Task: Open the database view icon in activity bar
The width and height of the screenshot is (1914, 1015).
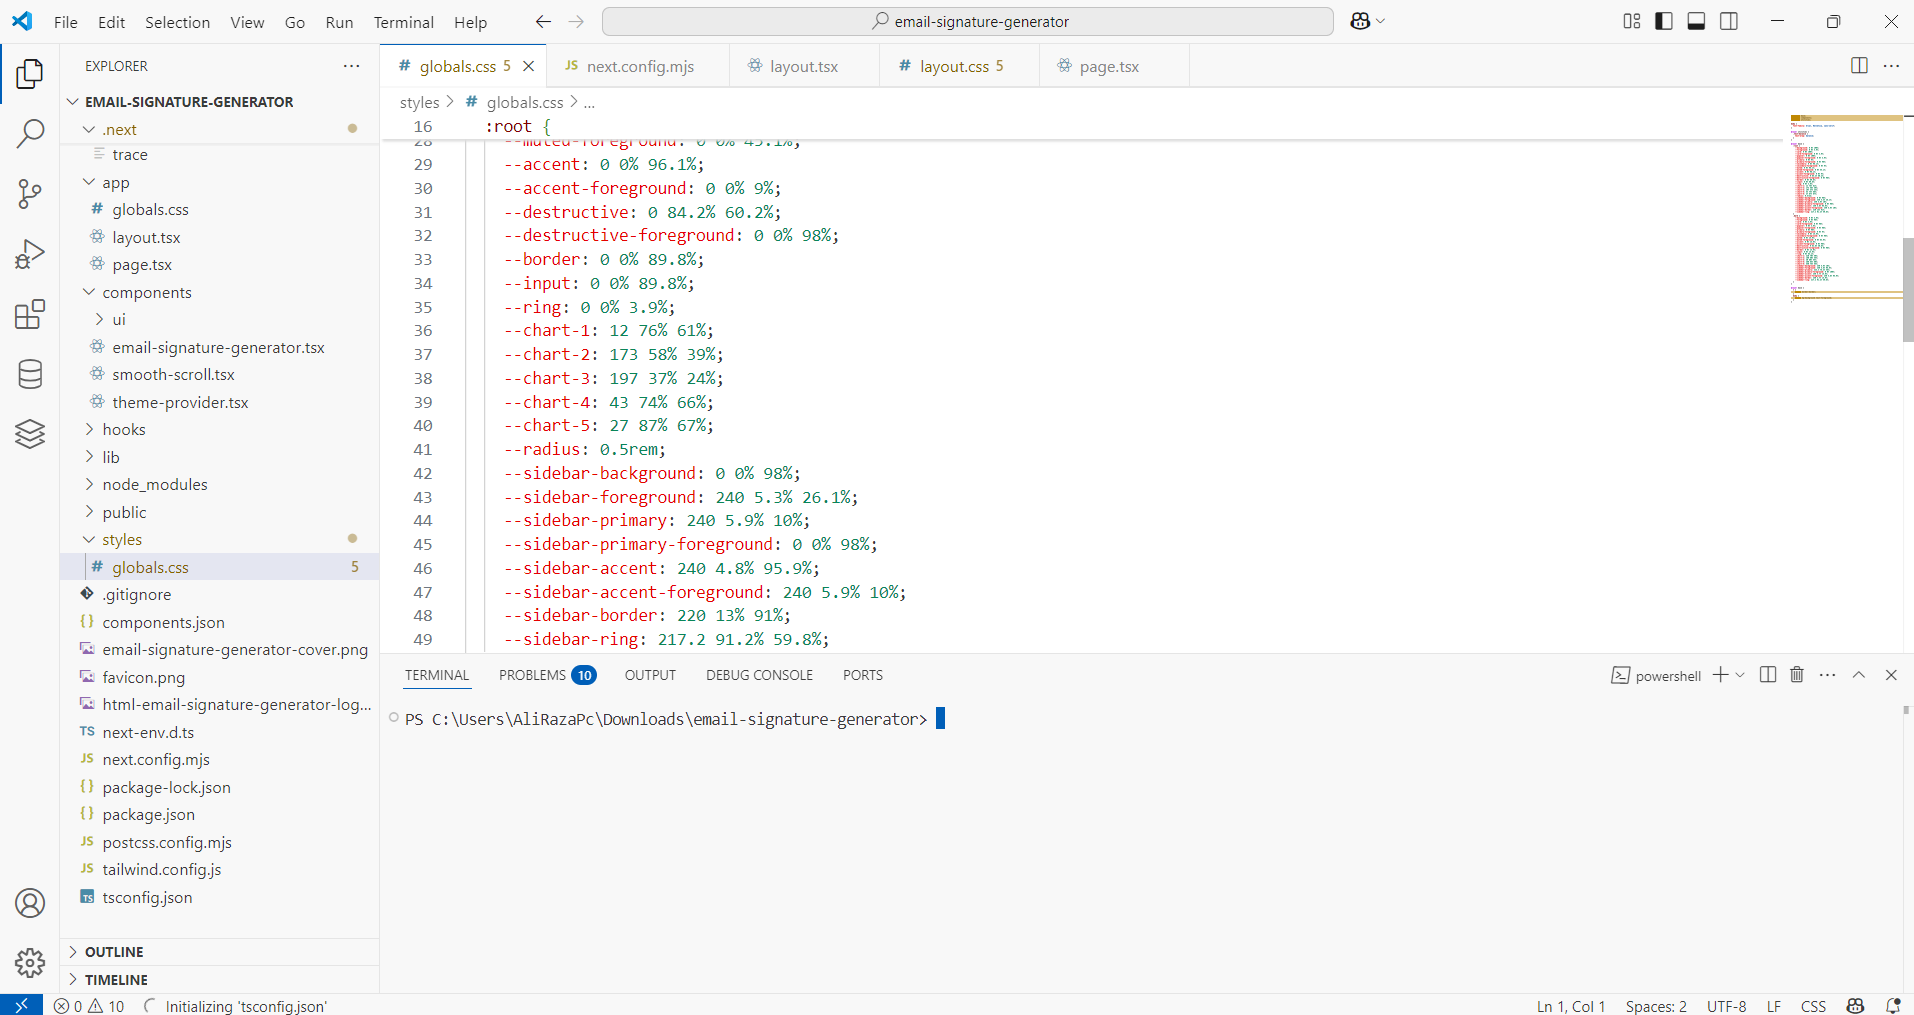Action: [30, 374]
